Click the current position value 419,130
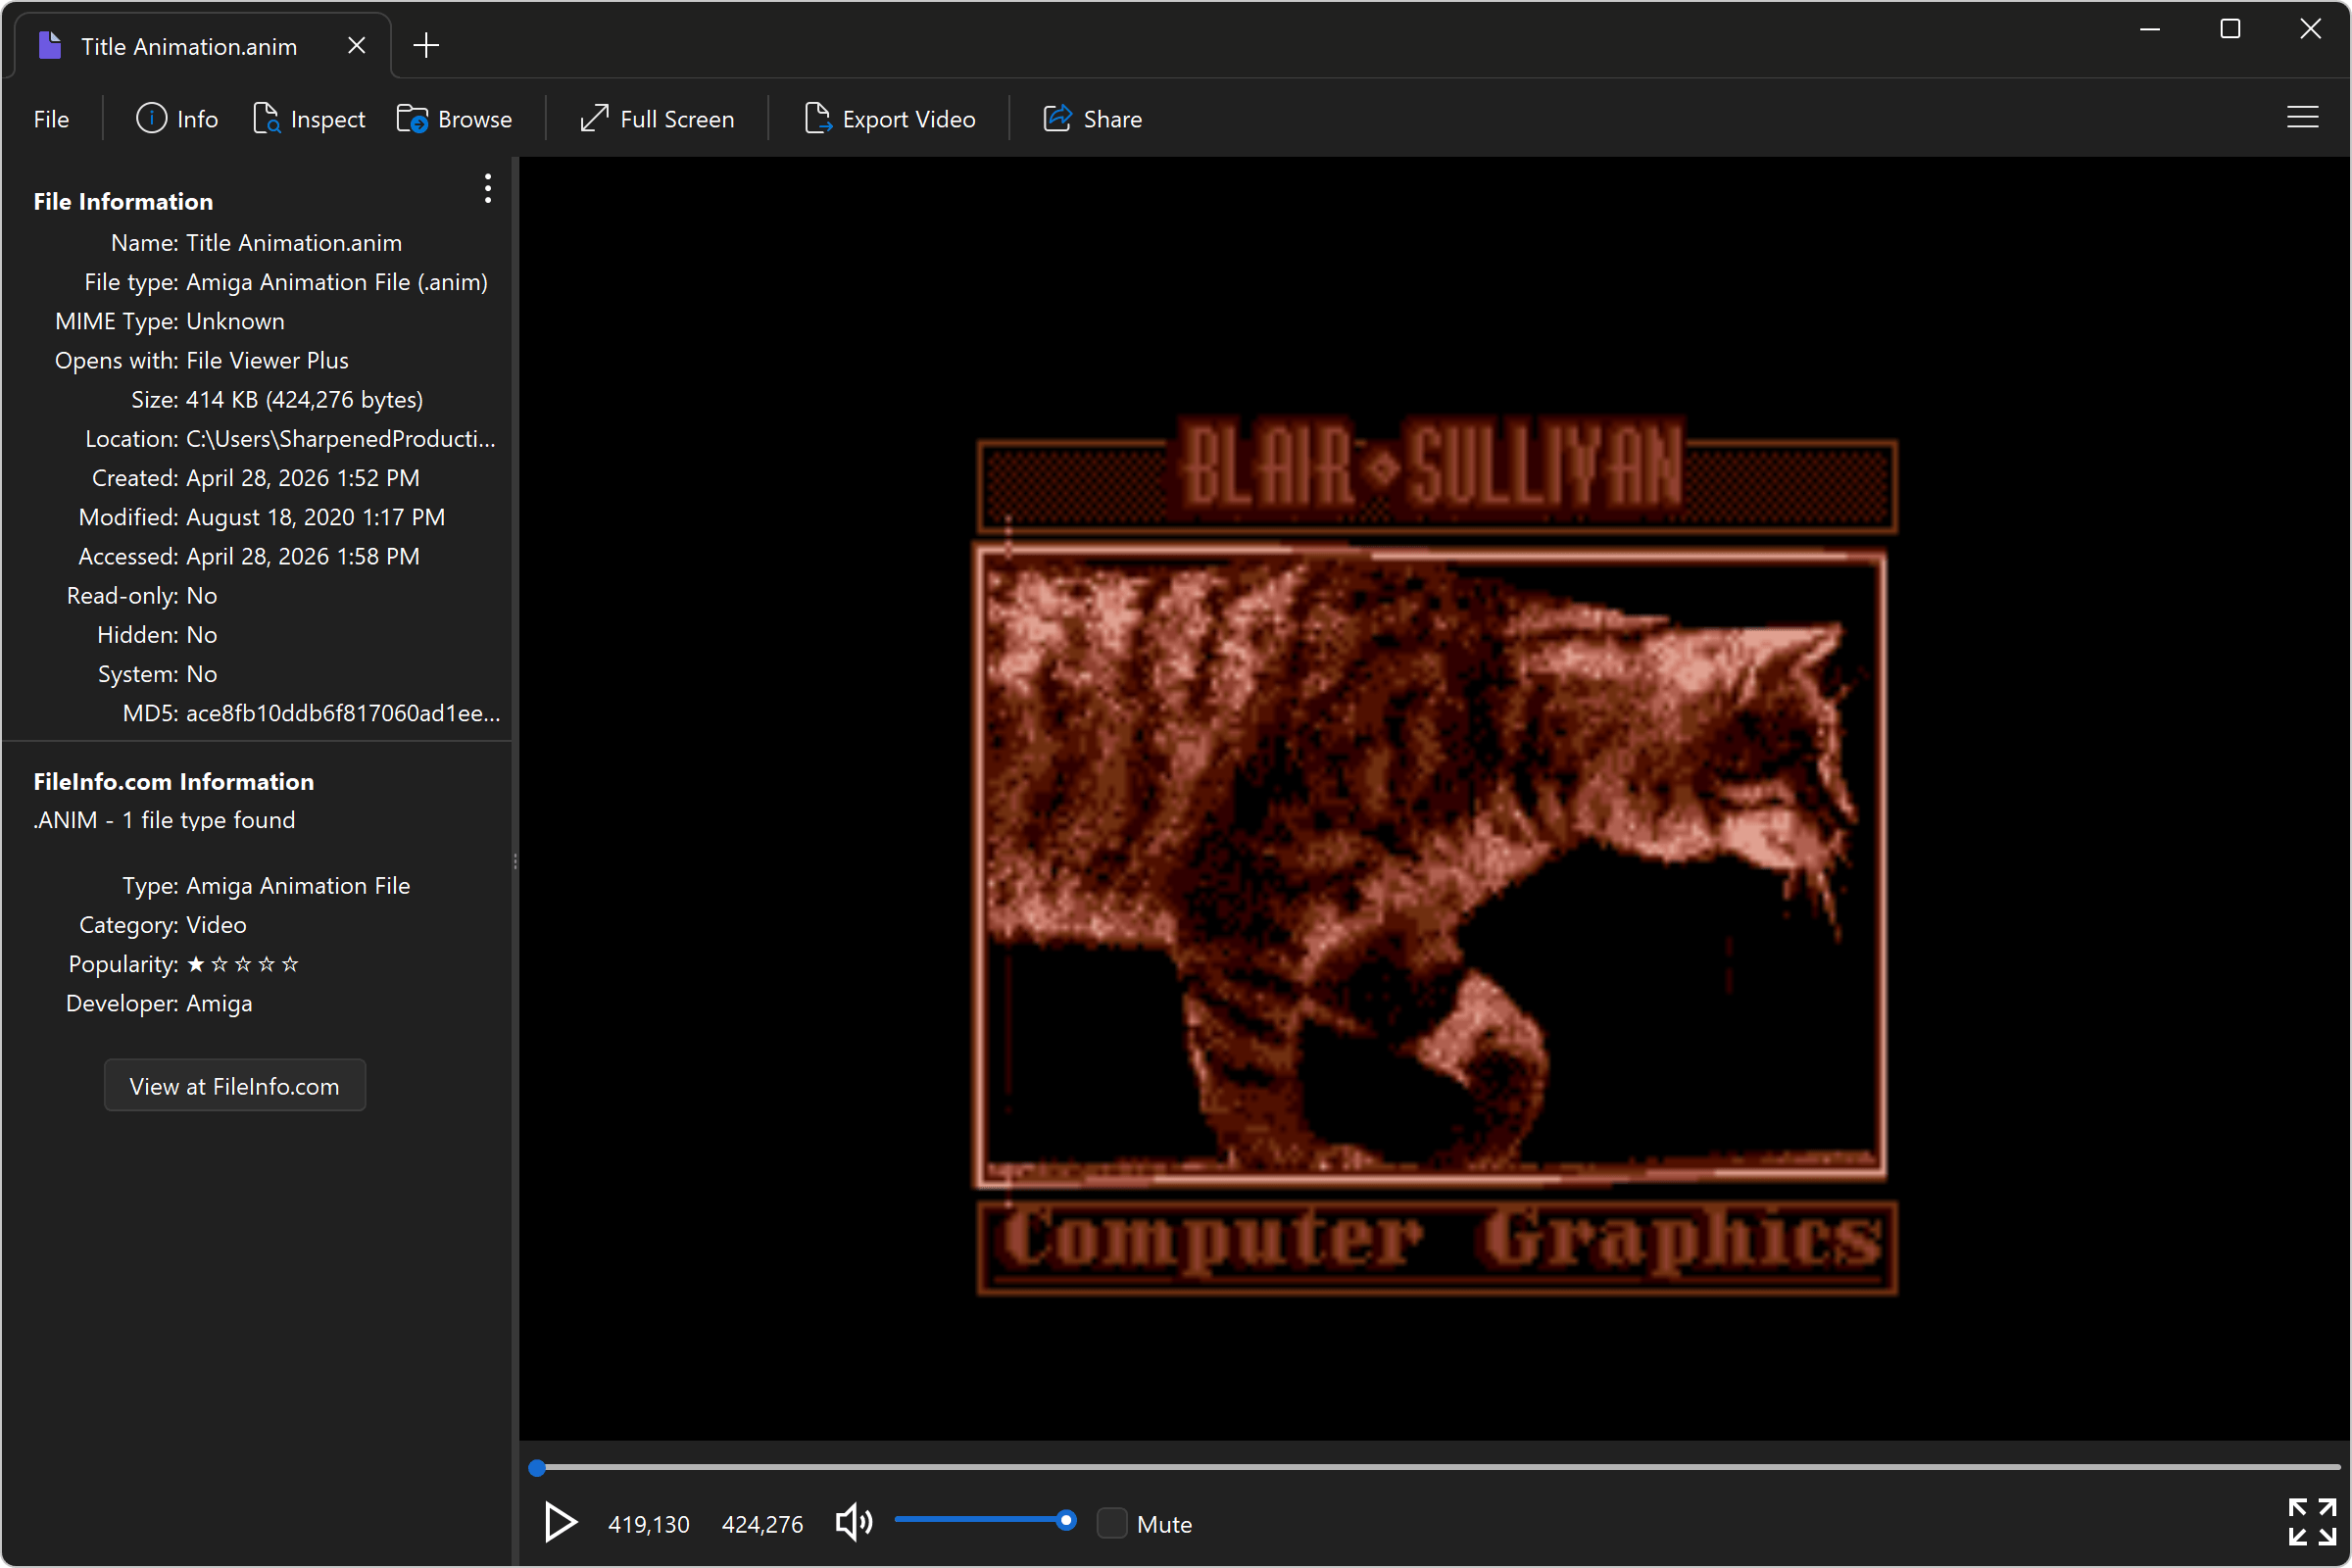This screenshot has height=1568, width=2352. tap(649, 1524)
